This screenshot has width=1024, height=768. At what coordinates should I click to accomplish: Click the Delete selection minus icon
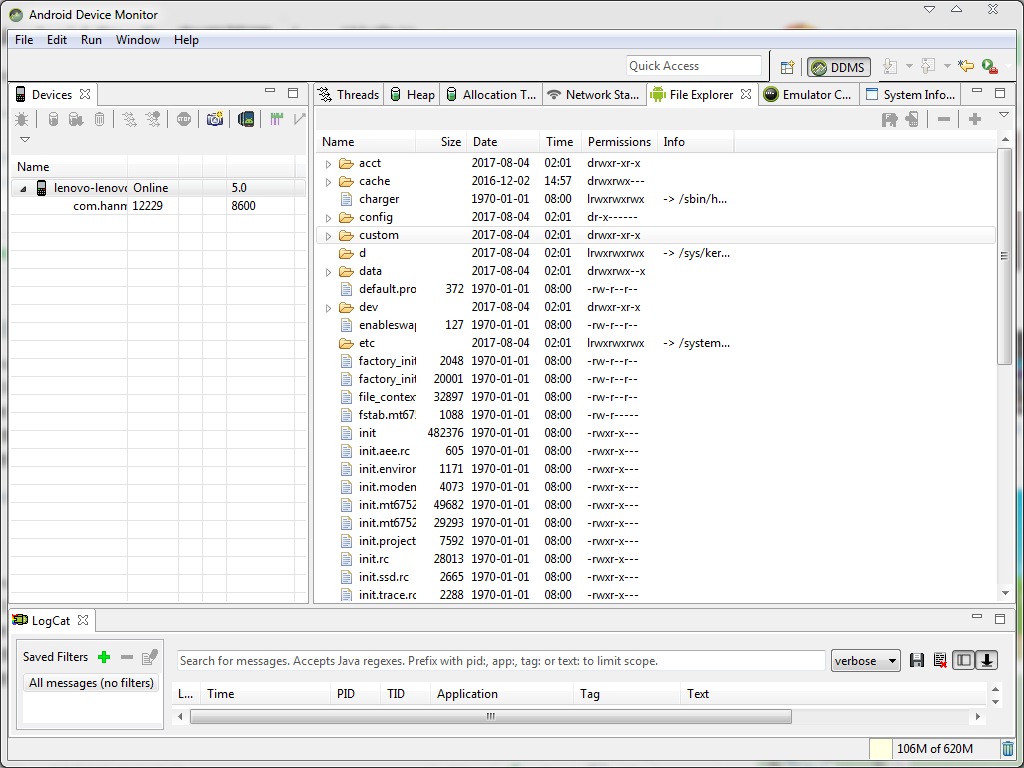click(x=944, y=120)
